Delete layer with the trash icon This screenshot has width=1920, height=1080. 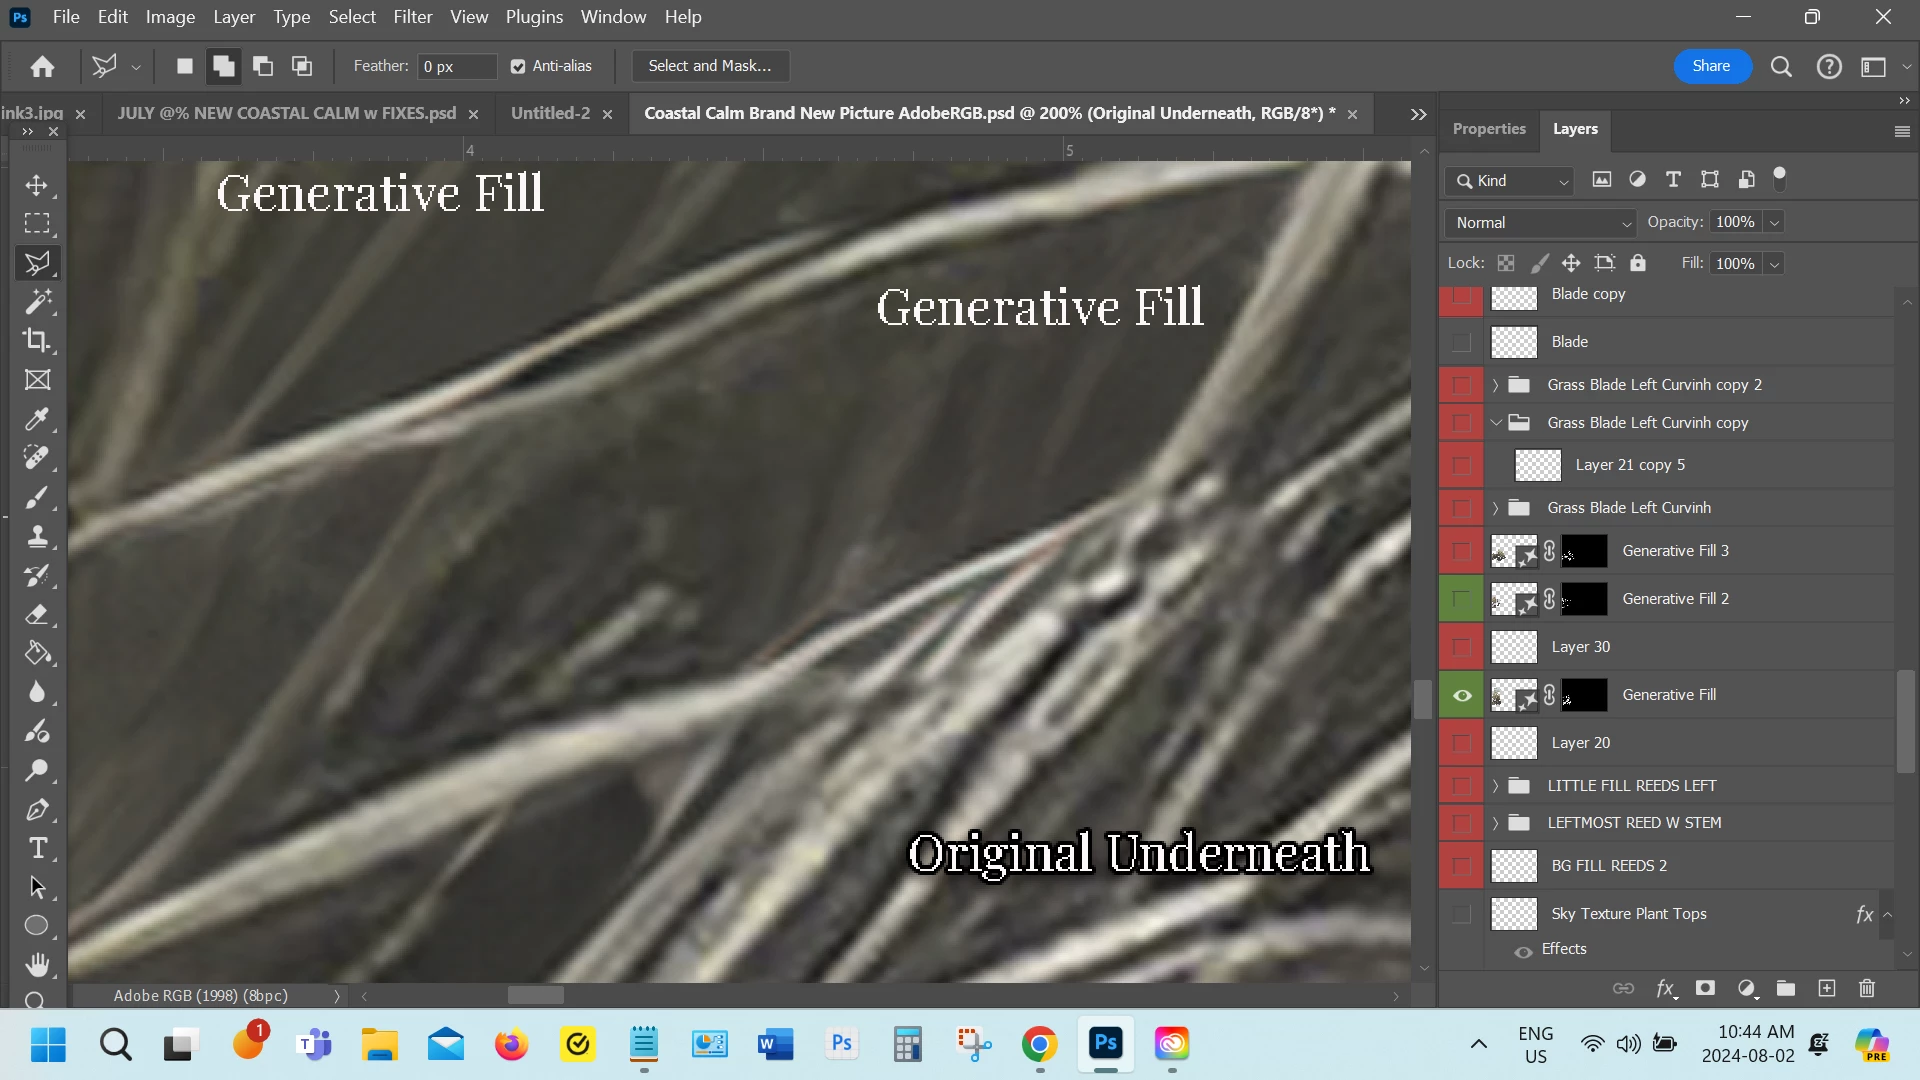tap(1866, 989)
